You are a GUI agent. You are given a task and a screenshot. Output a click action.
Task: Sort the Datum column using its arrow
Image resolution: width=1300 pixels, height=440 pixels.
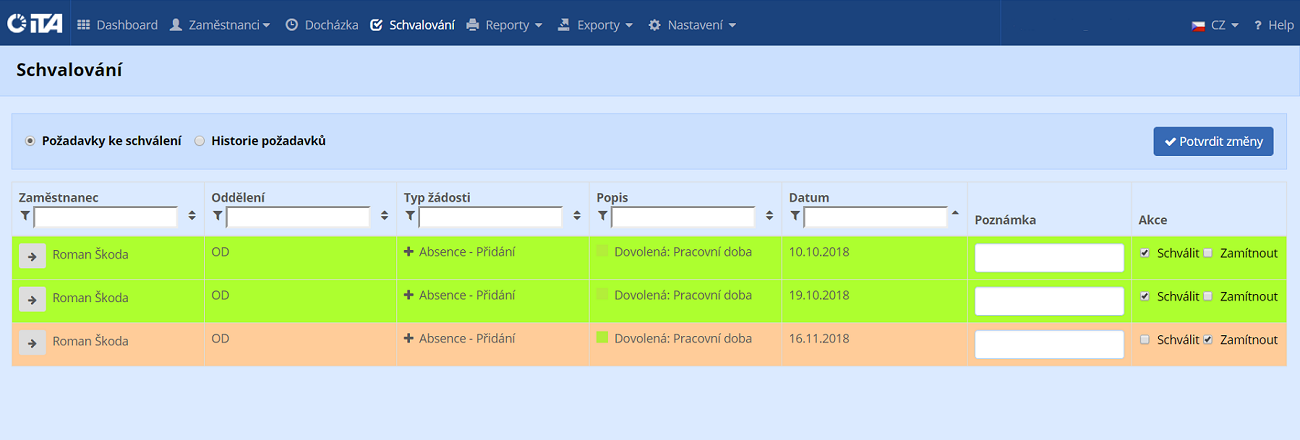click(x=954, y=213)
